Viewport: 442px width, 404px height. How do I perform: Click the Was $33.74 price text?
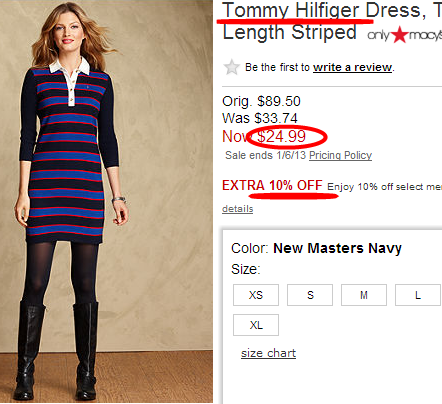(x=260, y=118)
